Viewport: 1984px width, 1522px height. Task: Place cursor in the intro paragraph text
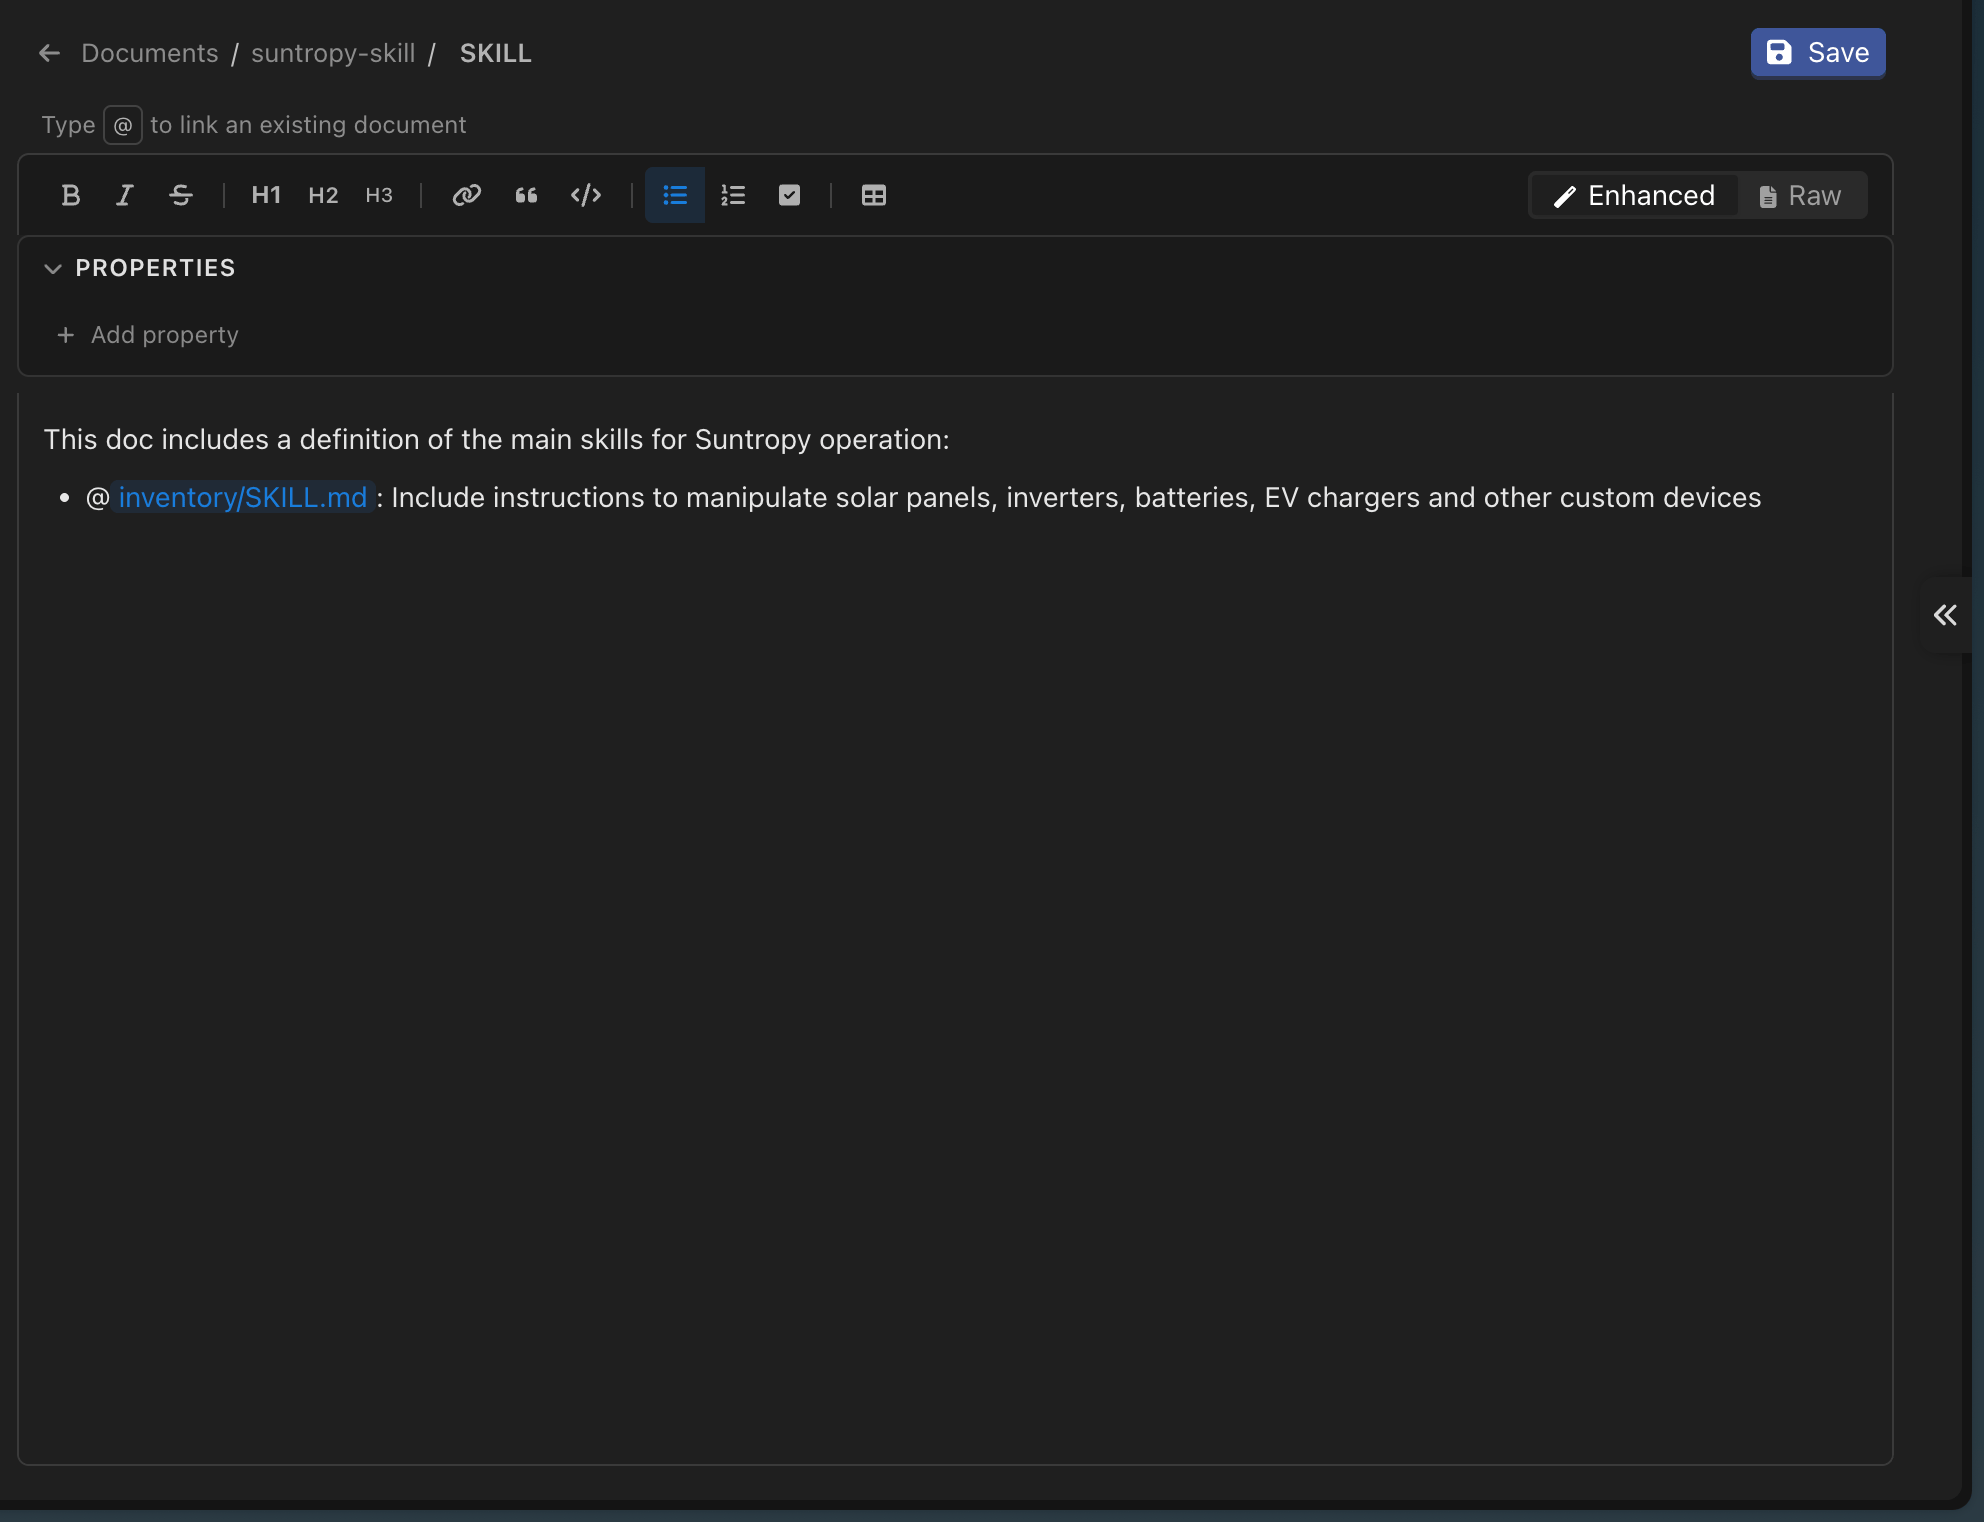click(496, 439)
